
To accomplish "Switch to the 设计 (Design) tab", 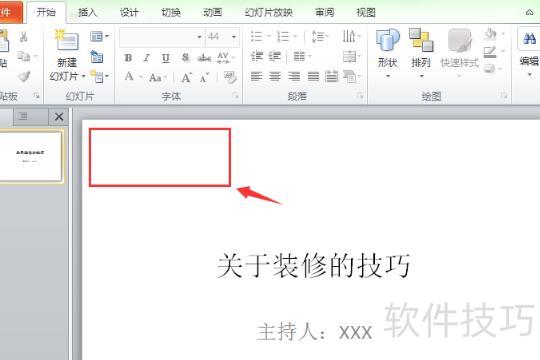I will (x=129, y=13).
